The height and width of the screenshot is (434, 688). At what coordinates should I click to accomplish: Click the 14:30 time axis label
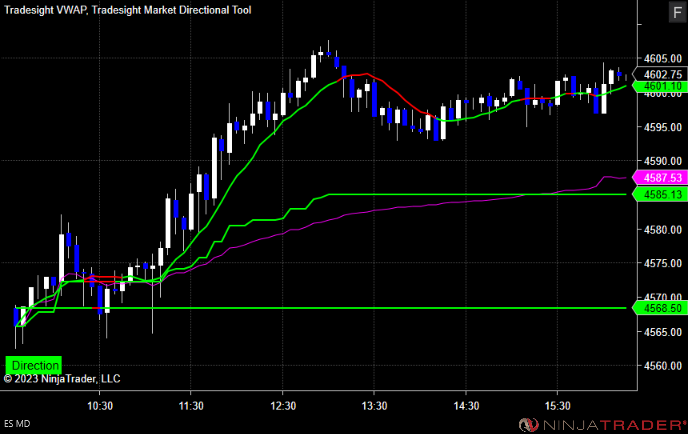pos(466,406)
